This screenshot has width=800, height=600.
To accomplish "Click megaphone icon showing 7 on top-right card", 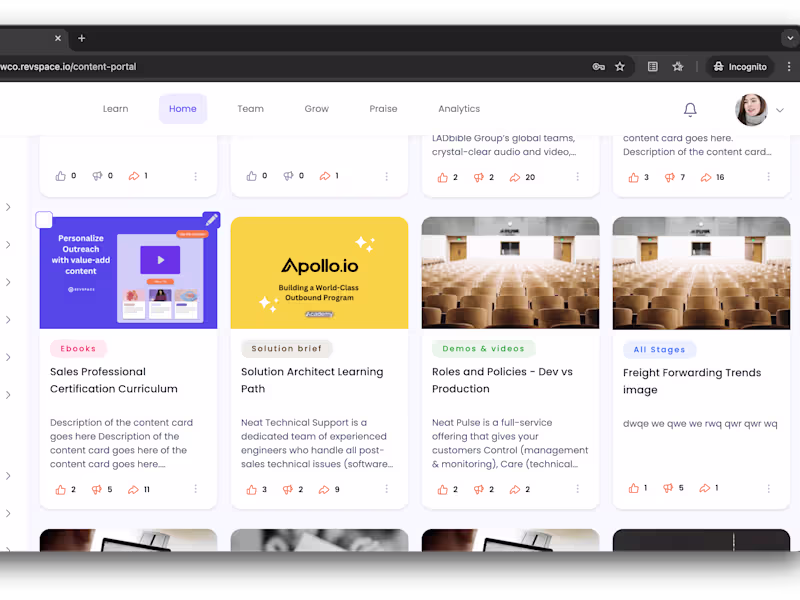I will (x=669, y=178).
